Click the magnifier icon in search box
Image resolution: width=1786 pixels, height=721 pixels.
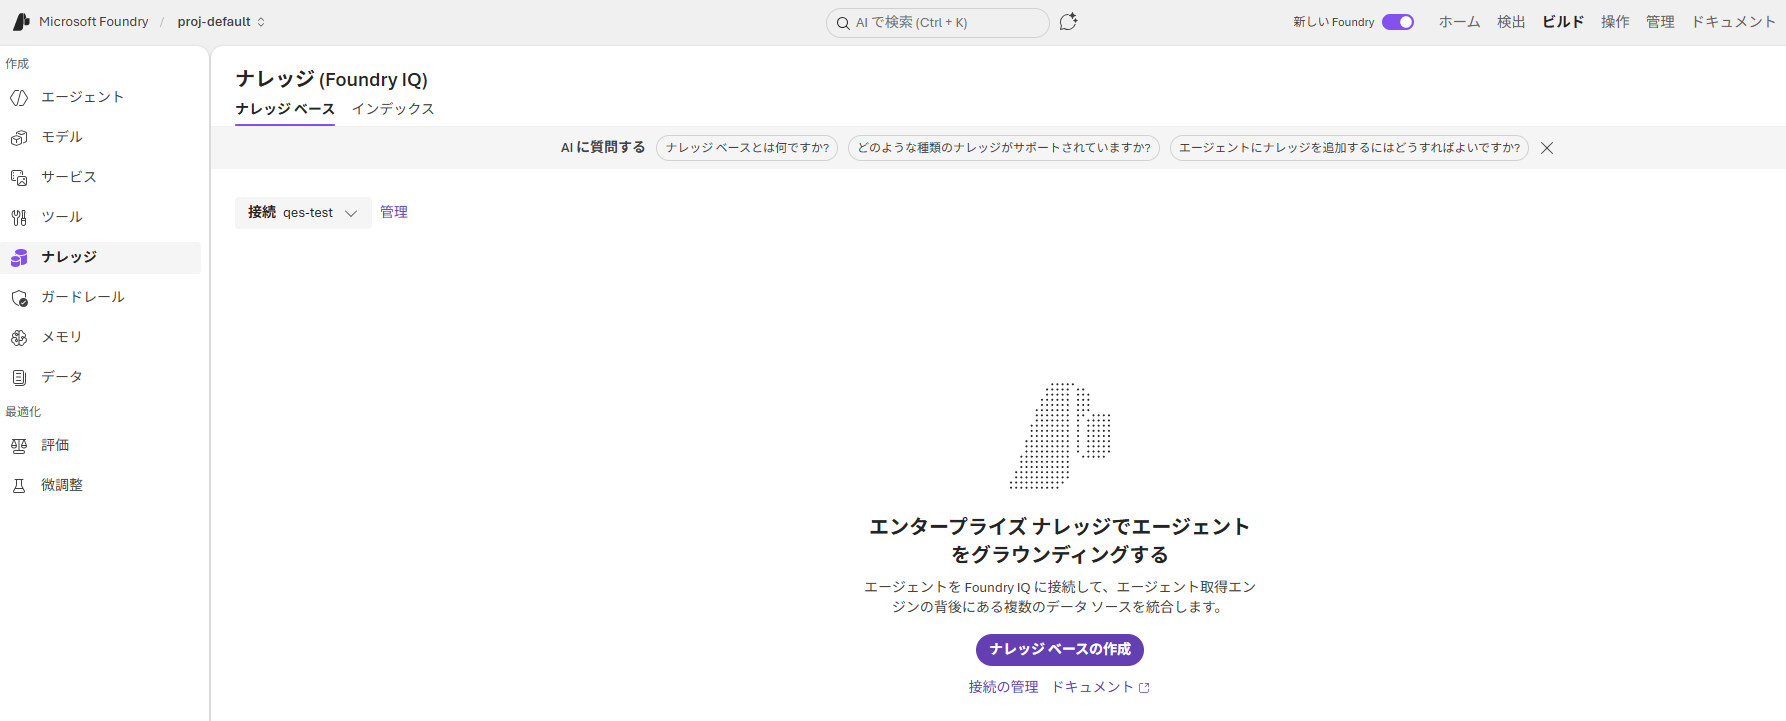click(843, 23)
